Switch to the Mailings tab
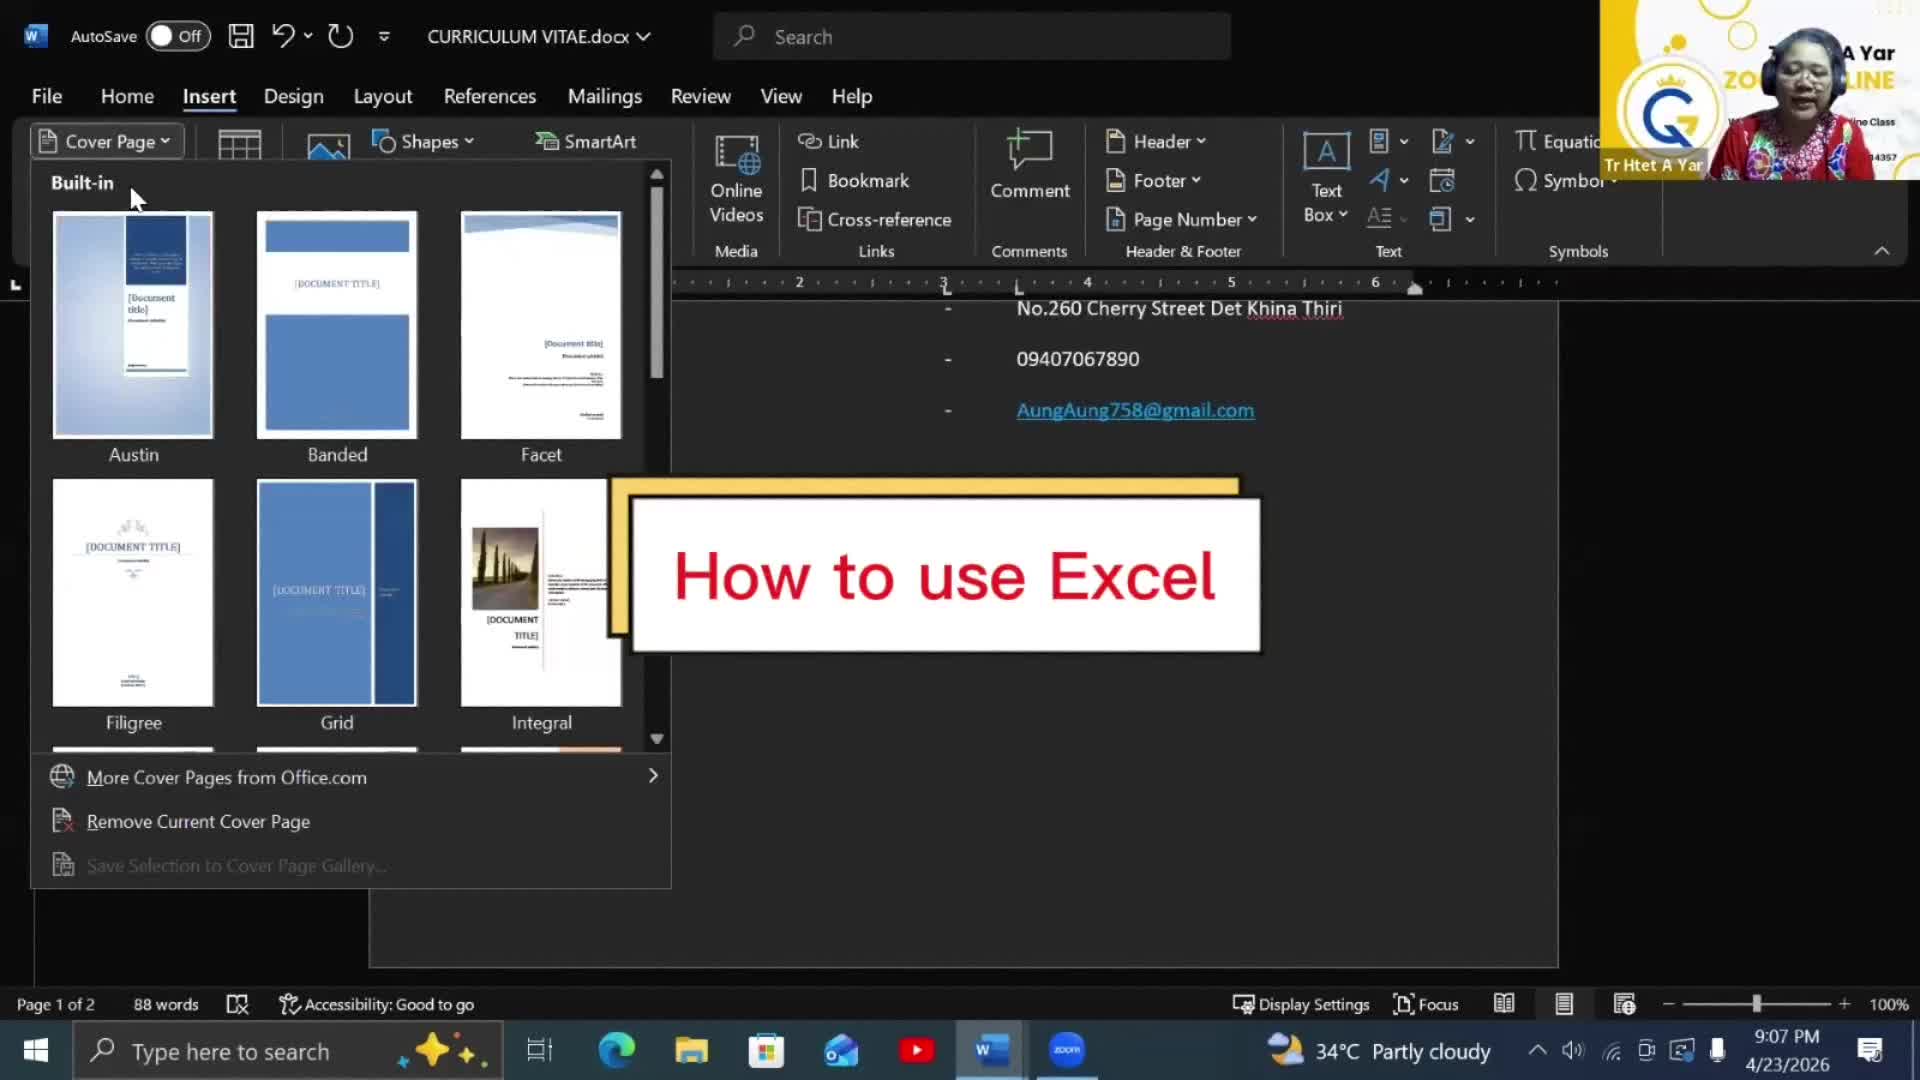Viewport: 1920px width, 1080px height. (605, 96)
